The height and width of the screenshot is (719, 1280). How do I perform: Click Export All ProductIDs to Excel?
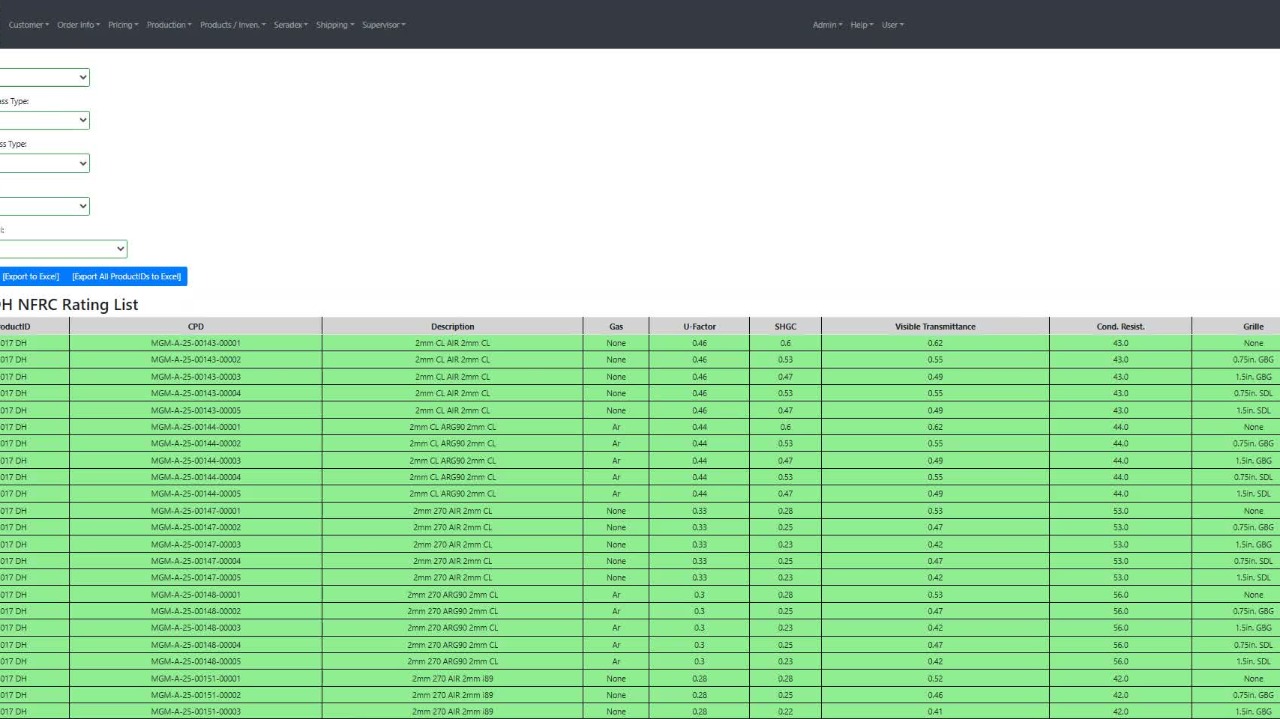pyautogui.click(x=126, y=276)
